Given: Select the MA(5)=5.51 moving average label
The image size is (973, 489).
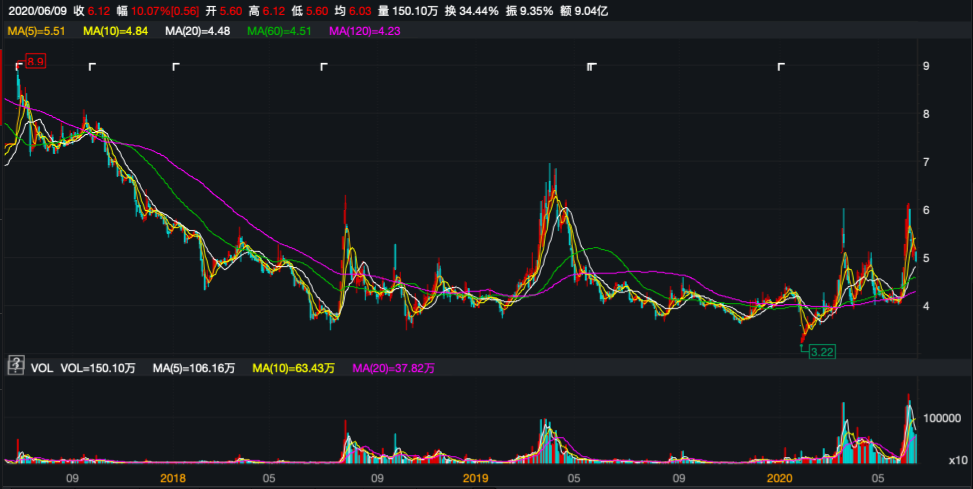Looking at the screenshot, I should coord(36,31).
